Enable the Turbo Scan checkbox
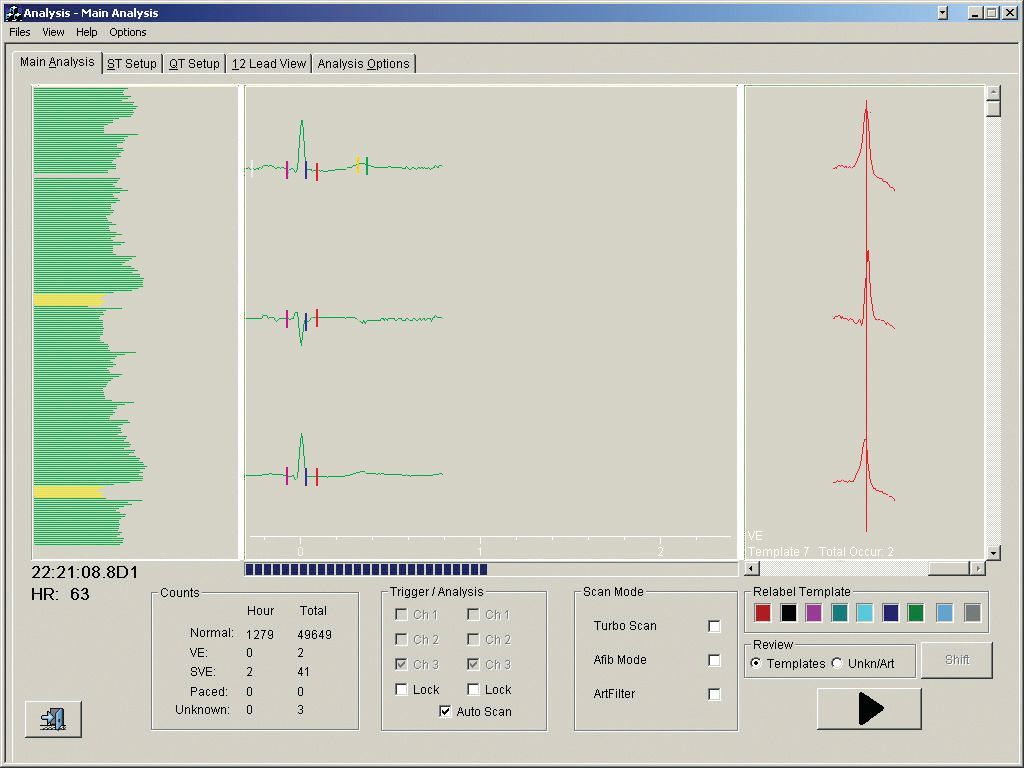1024x768 pixels. tap(714, 626)
